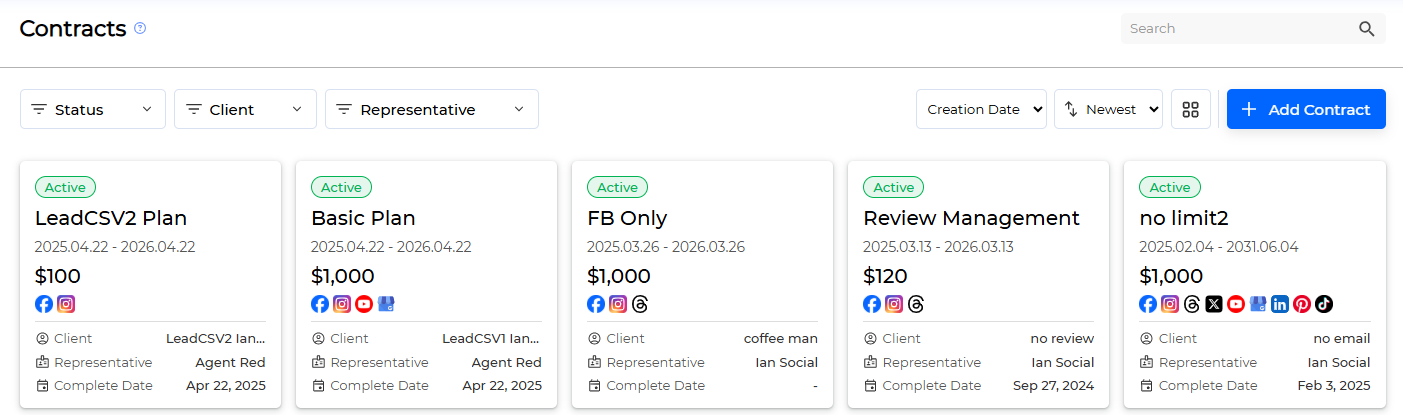
Task: Switch to grid view layout icon
Action: [1190, 109]
